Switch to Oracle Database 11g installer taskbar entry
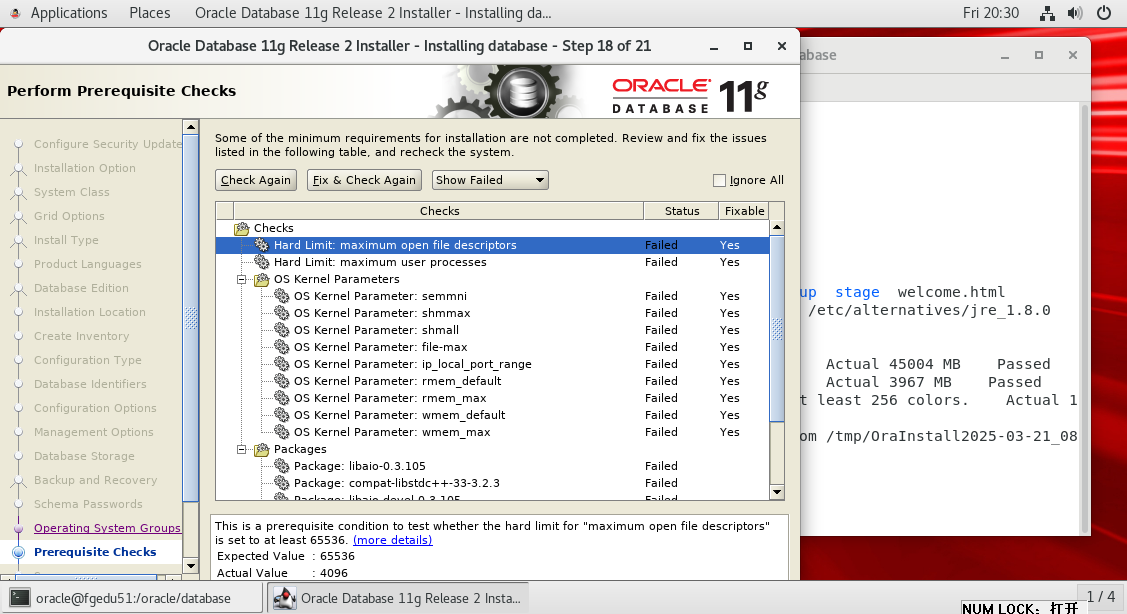Viewport: 1127px width, 614px height. point(399,598)
